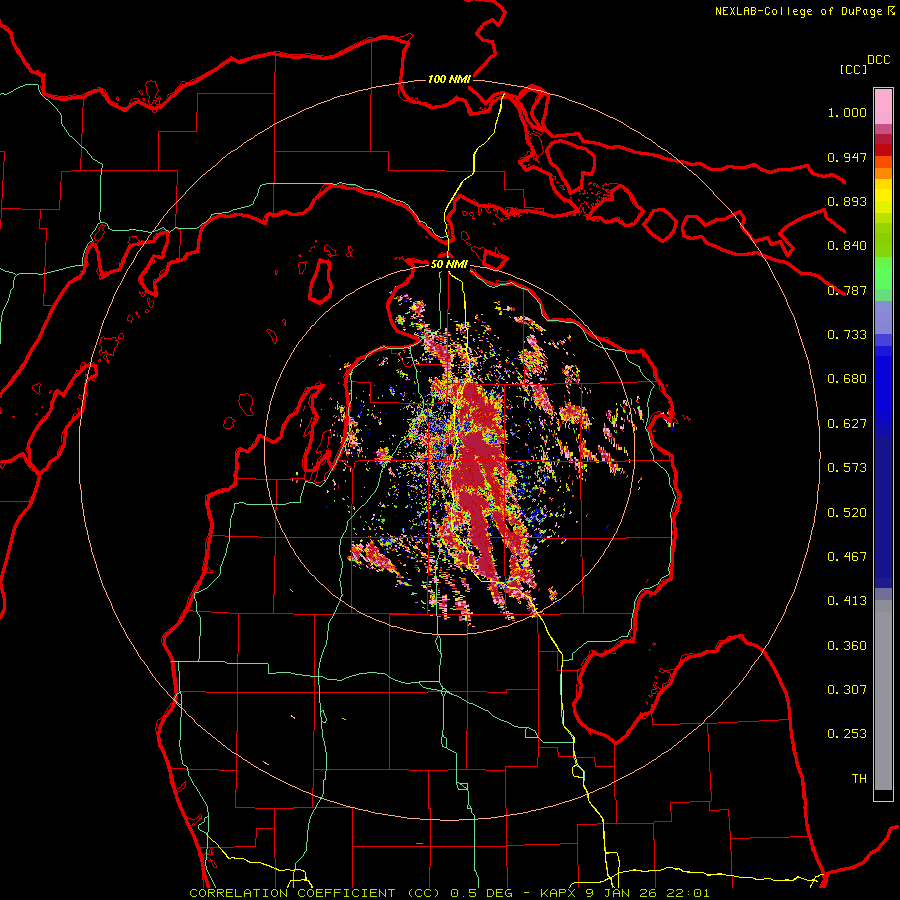Click the 50 NMI range ring label

(x=449, y=264)
